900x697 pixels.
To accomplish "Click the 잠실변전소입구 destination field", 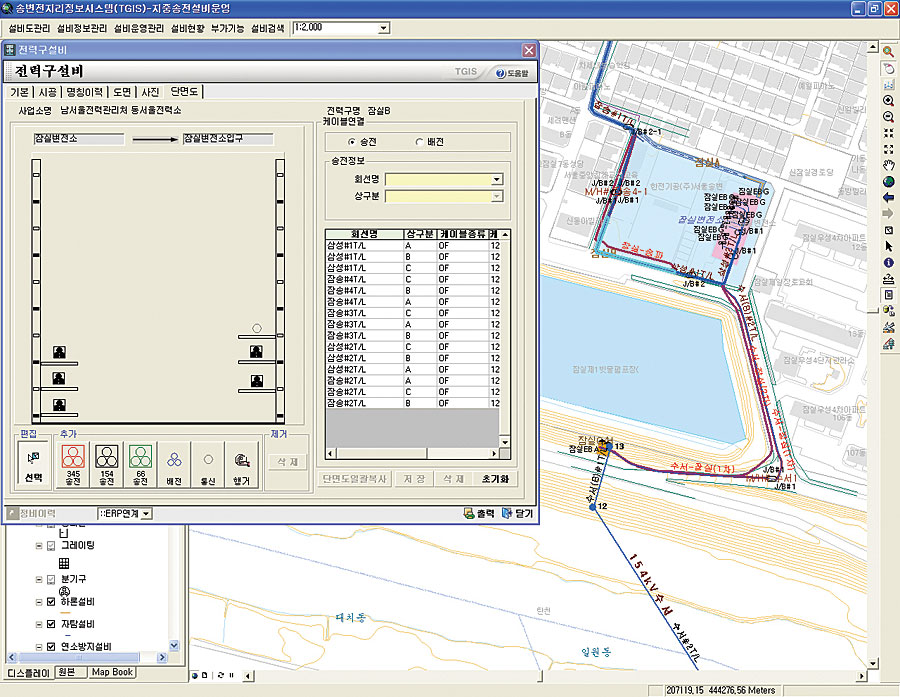I will pos(228,139).
